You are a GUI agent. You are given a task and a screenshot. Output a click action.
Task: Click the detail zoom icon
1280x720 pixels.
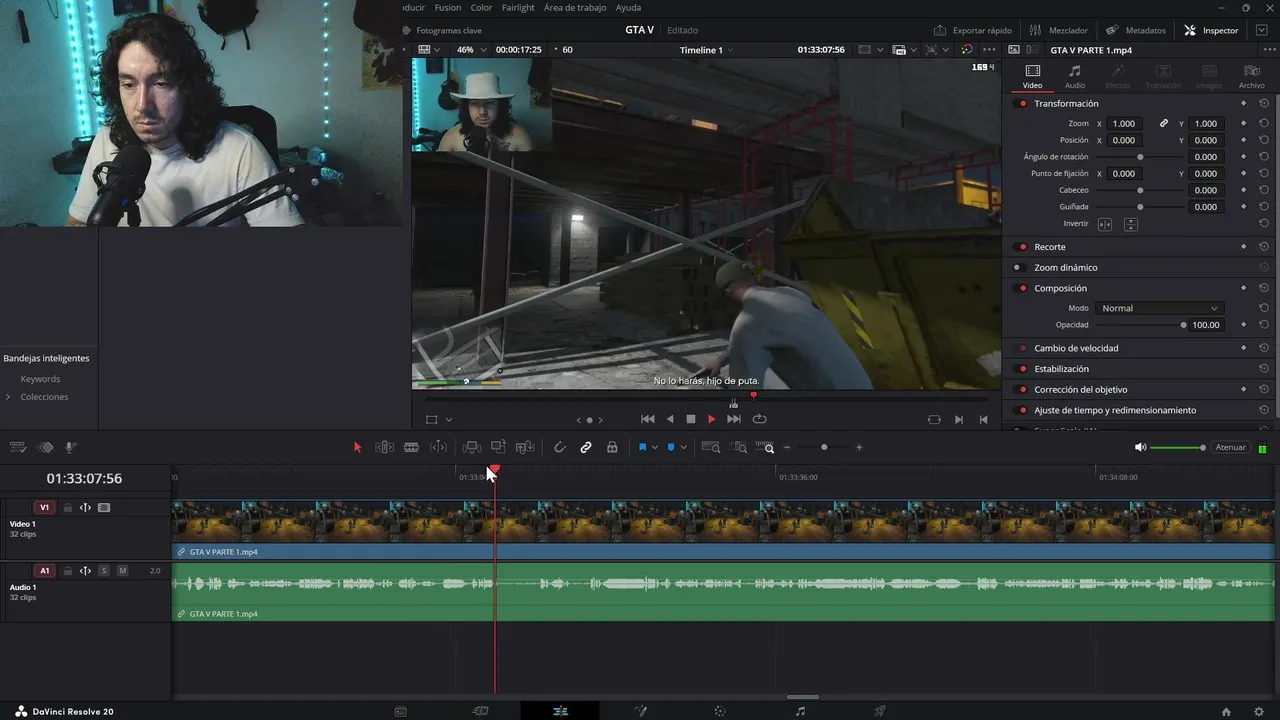tap(740, 447)
